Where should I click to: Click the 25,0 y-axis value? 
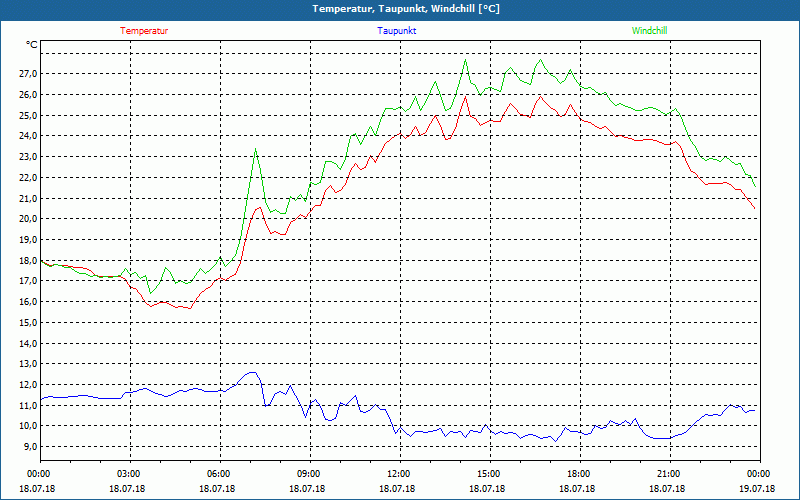pyautogui.click(x=29, y=115)
